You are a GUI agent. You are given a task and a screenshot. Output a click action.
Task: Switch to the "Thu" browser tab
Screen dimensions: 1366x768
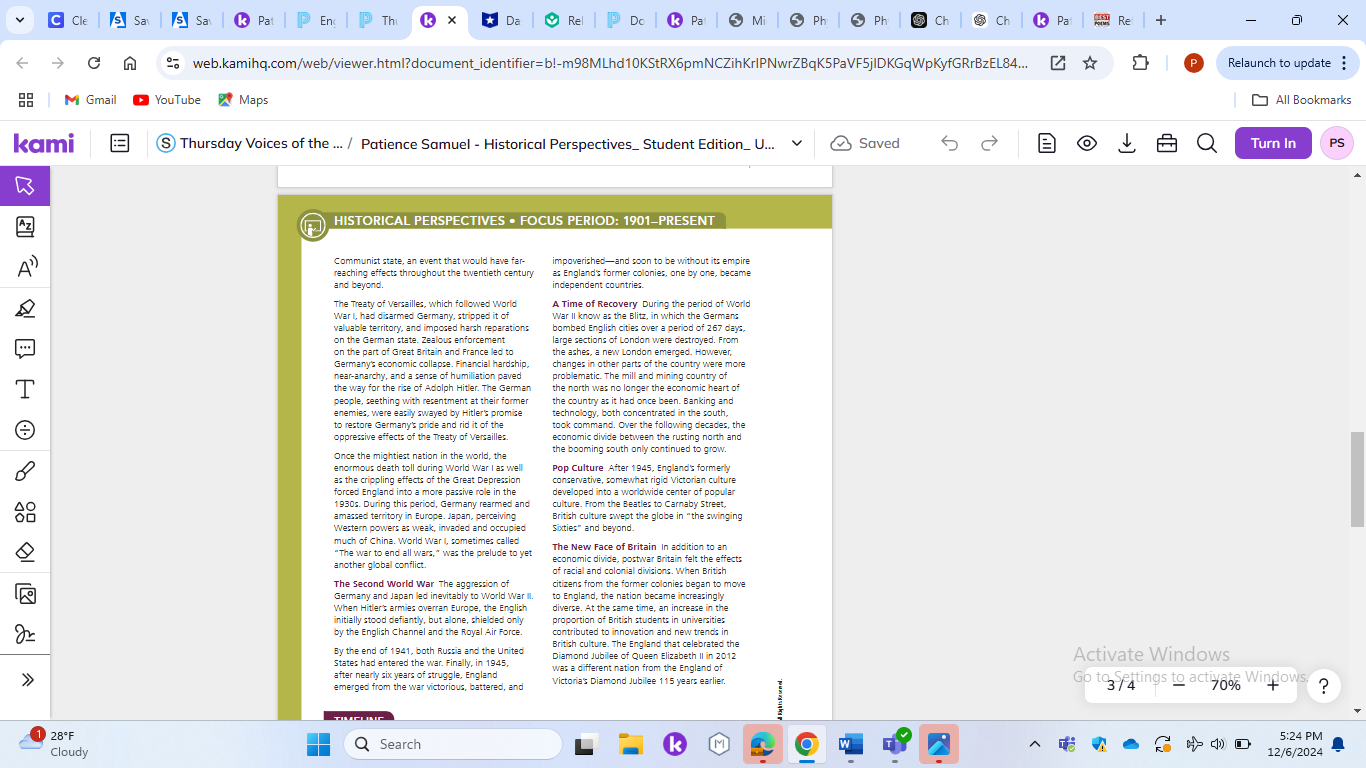[x=378, y=20]
